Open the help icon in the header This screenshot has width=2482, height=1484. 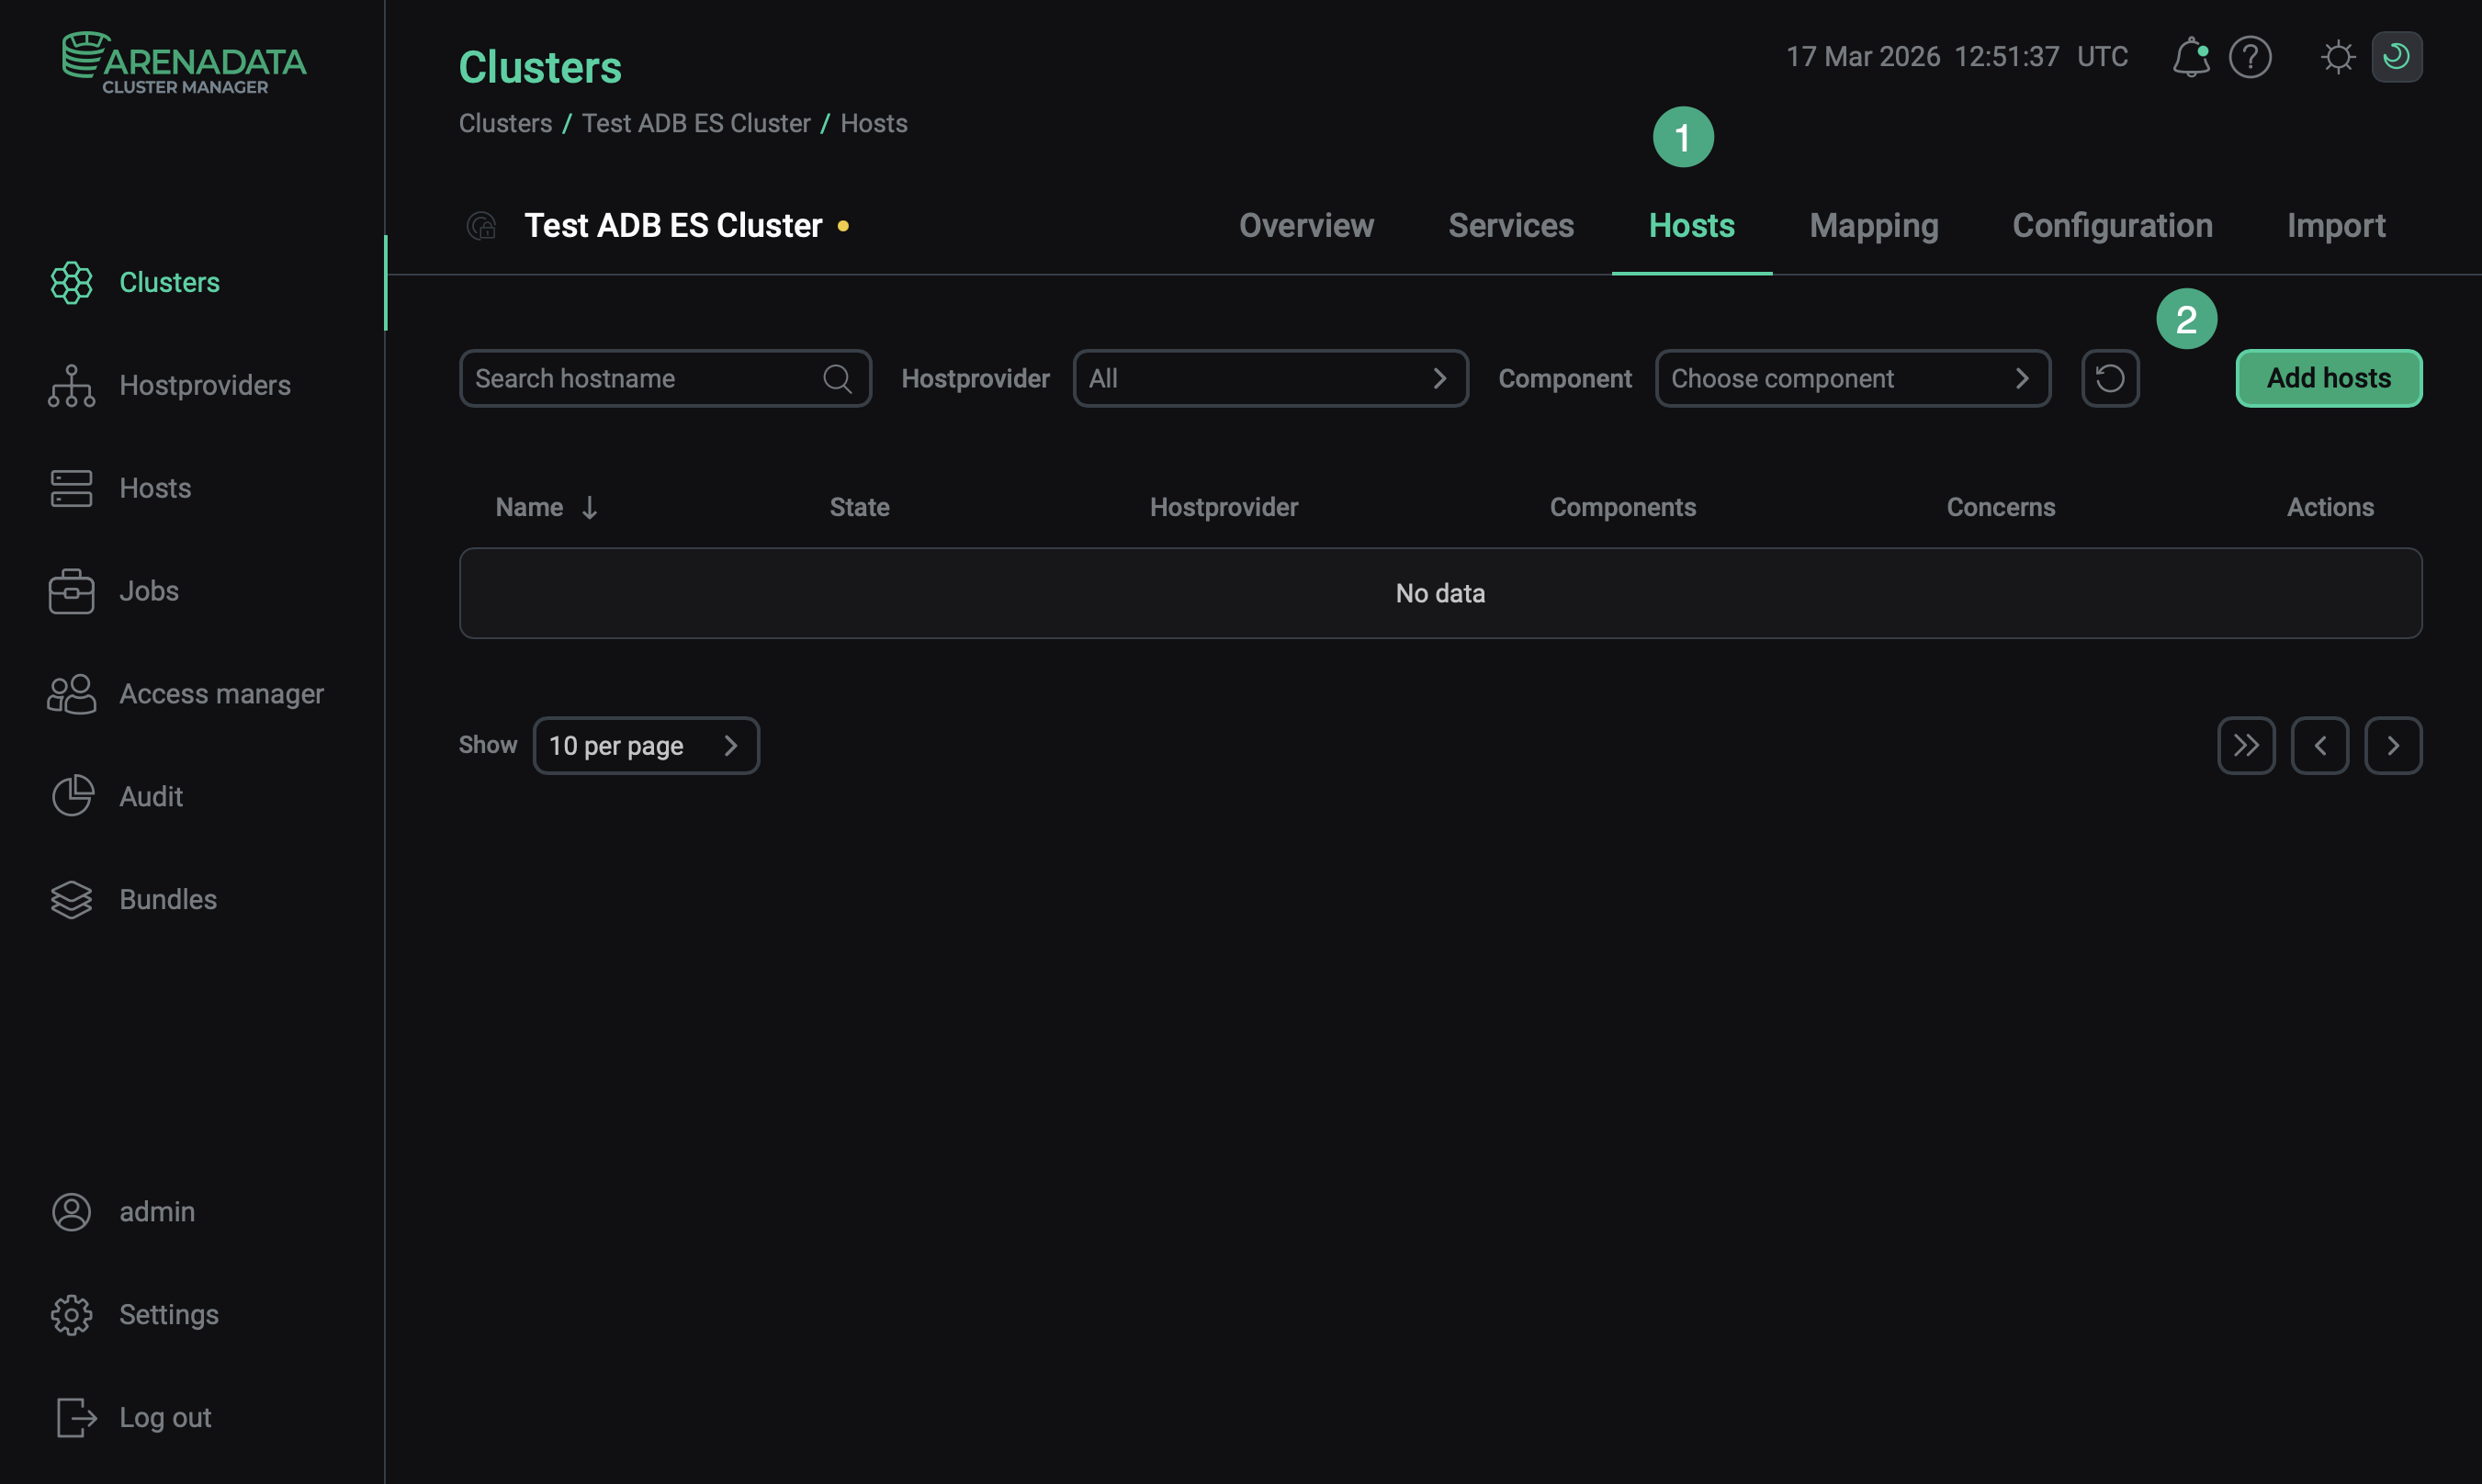tap(2250, 57)
